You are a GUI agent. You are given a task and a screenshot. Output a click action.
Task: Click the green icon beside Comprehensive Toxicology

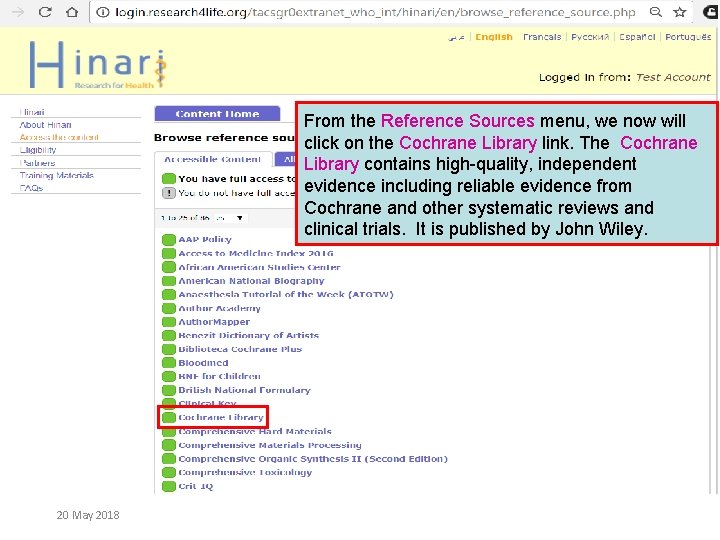tap(169, 472)
